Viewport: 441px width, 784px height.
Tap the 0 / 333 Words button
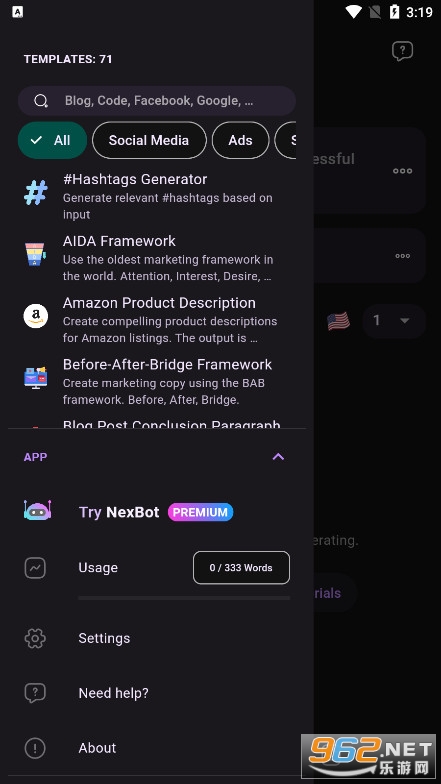[x=242, y=568]
